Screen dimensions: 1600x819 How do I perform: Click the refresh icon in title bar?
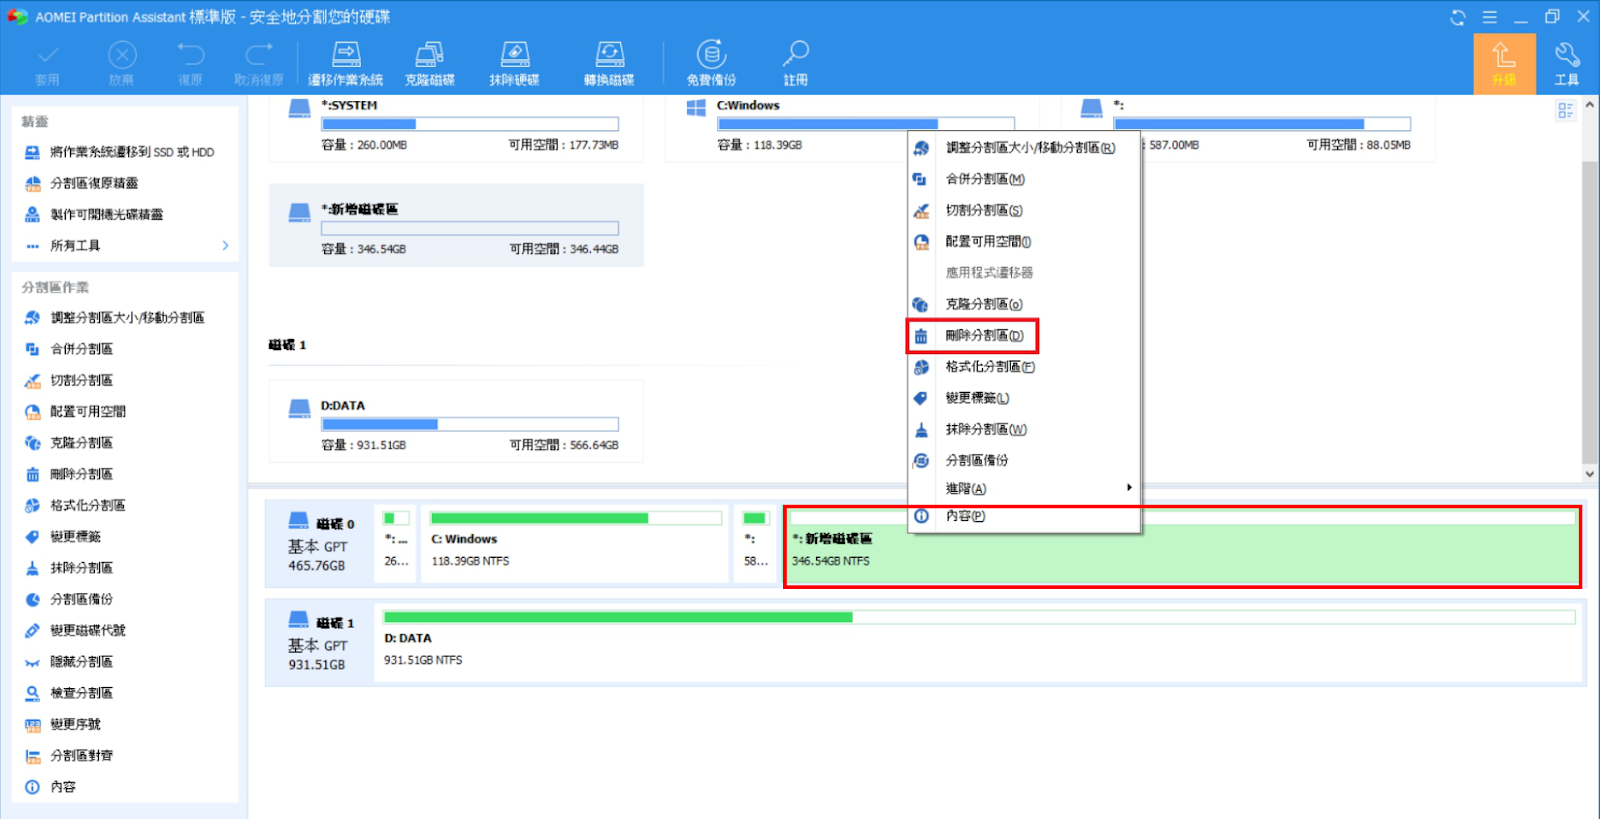point(1458,17)
